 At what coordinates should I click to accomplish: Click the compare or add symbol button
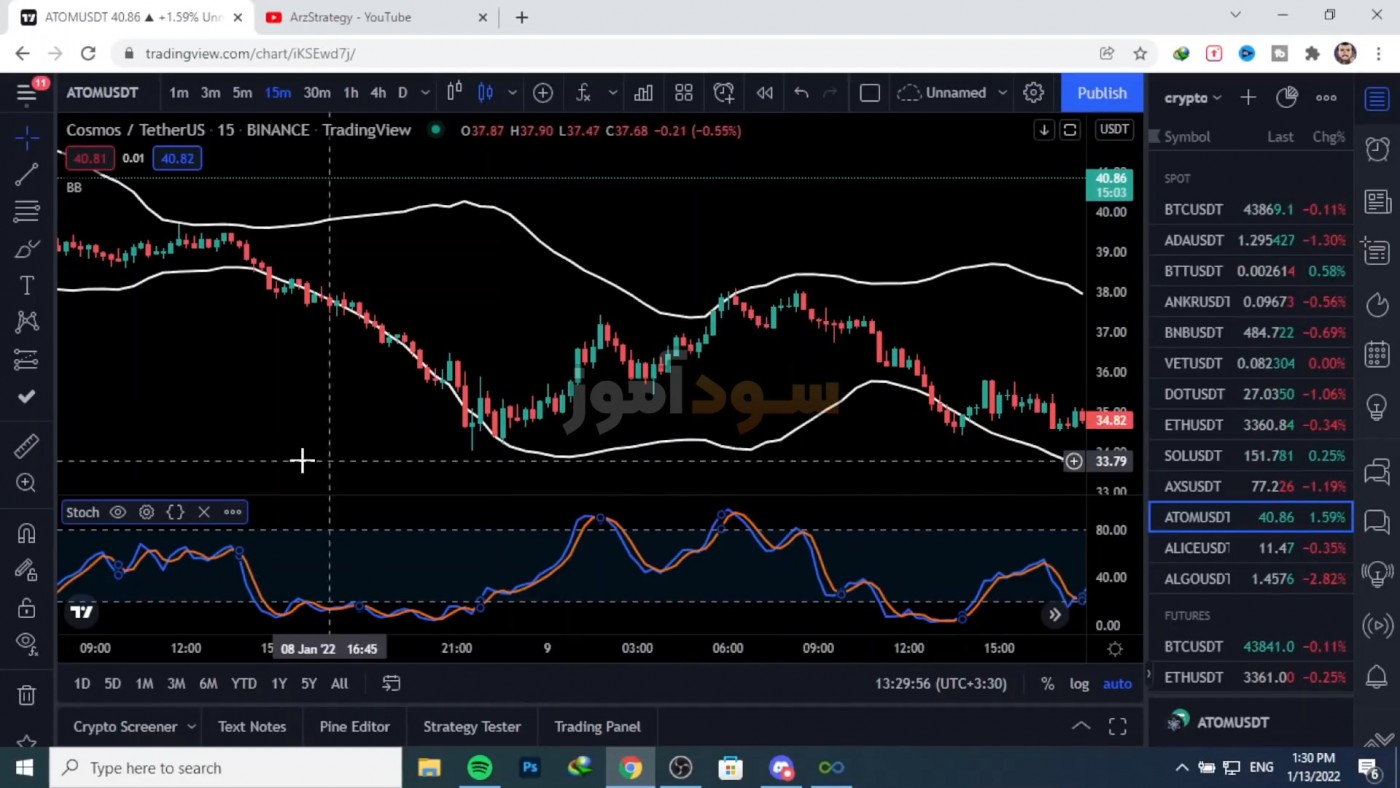click(x=543, y=93)
